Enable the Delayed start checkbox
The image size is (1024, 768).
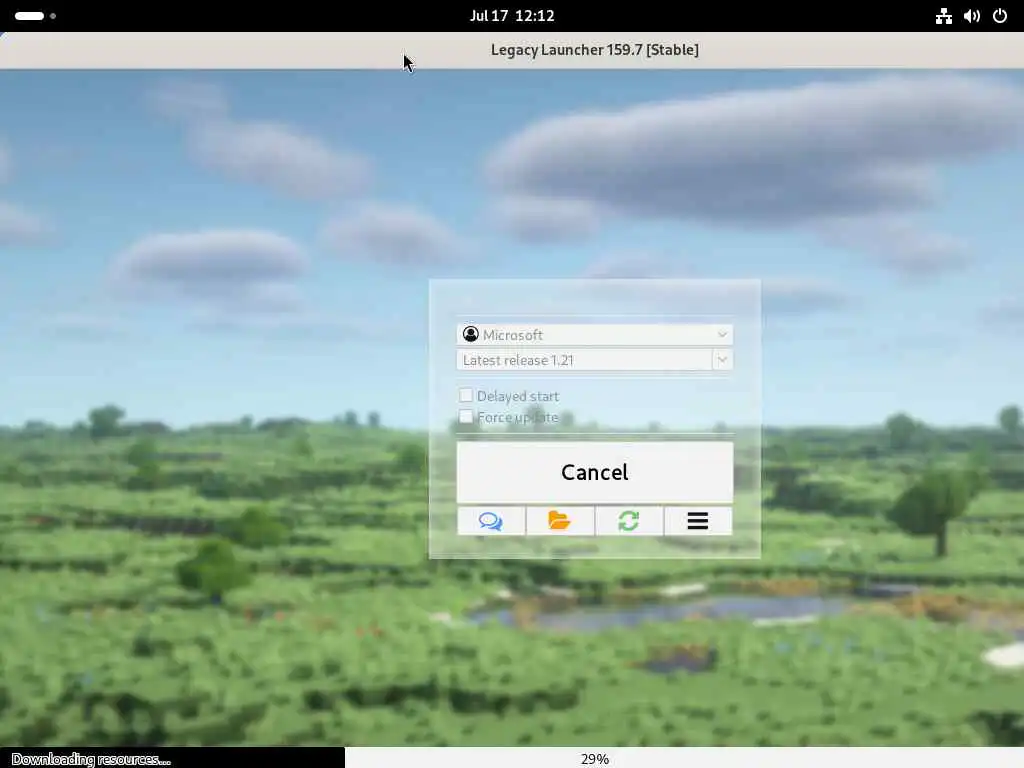pos(466,395)
